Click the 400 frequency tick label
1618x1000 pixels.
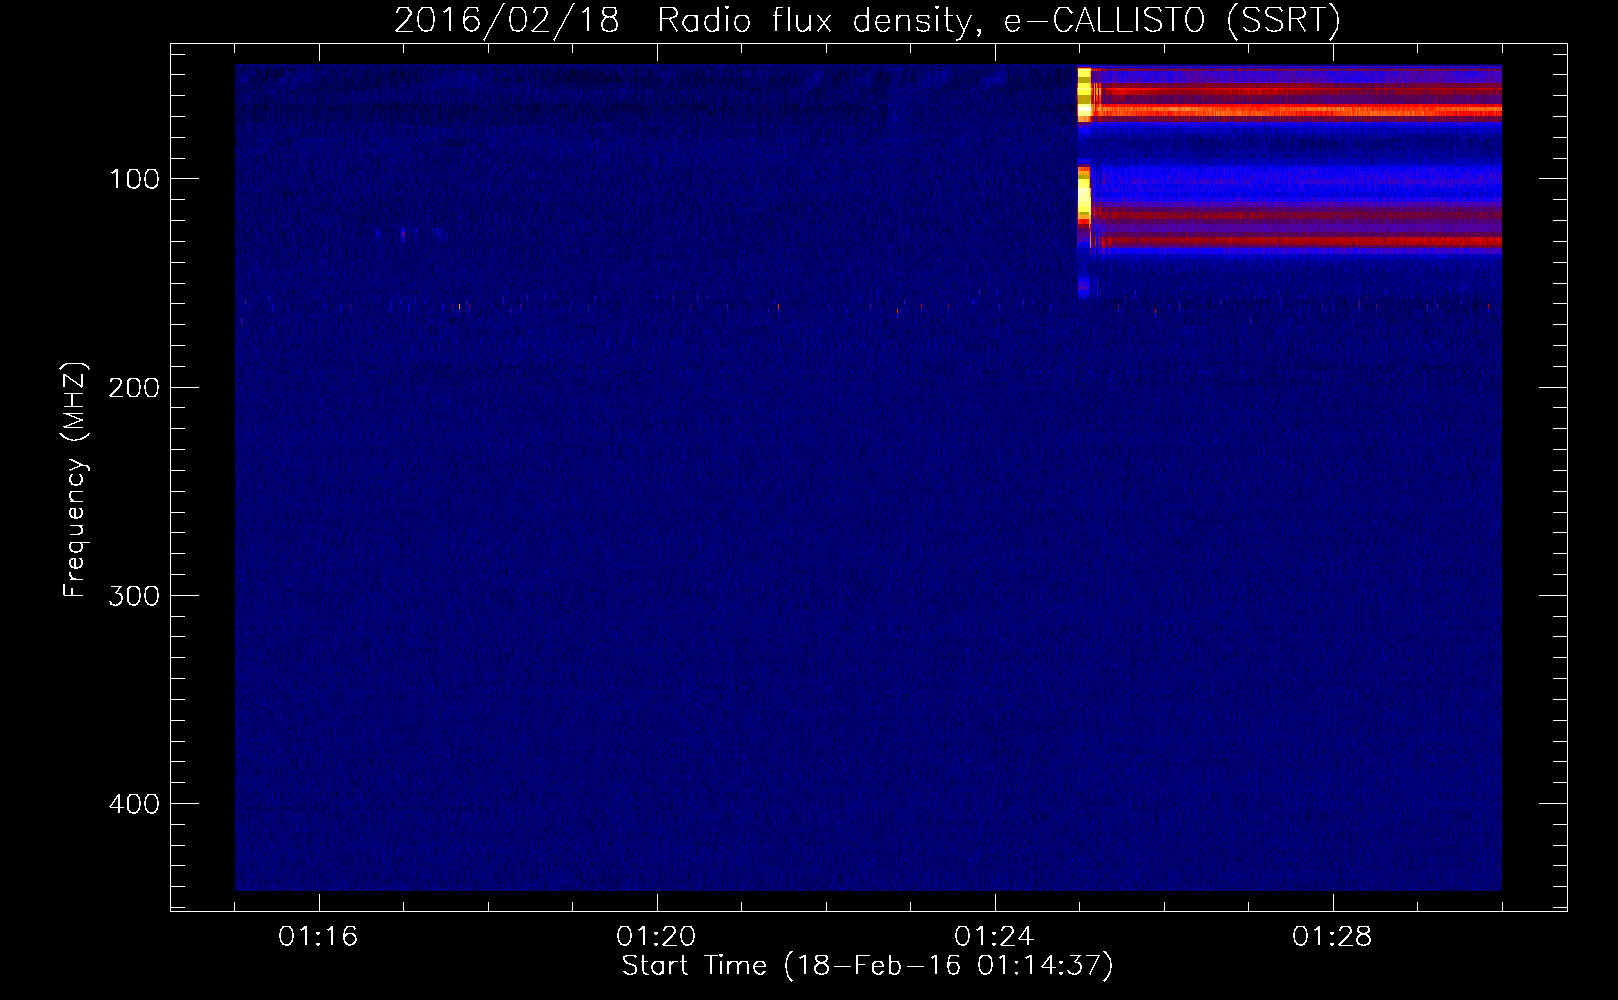pyautogui.click(x=134, y=804)
